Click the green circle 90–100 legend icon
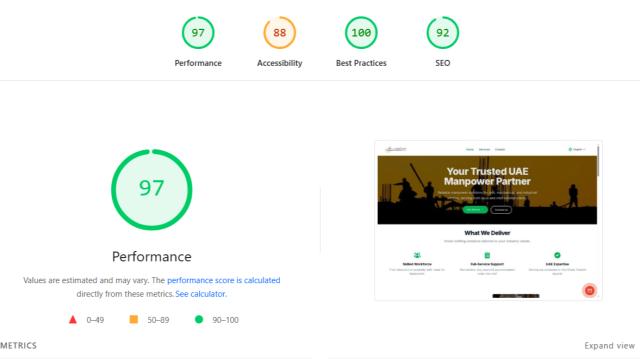 click(199, 319)
